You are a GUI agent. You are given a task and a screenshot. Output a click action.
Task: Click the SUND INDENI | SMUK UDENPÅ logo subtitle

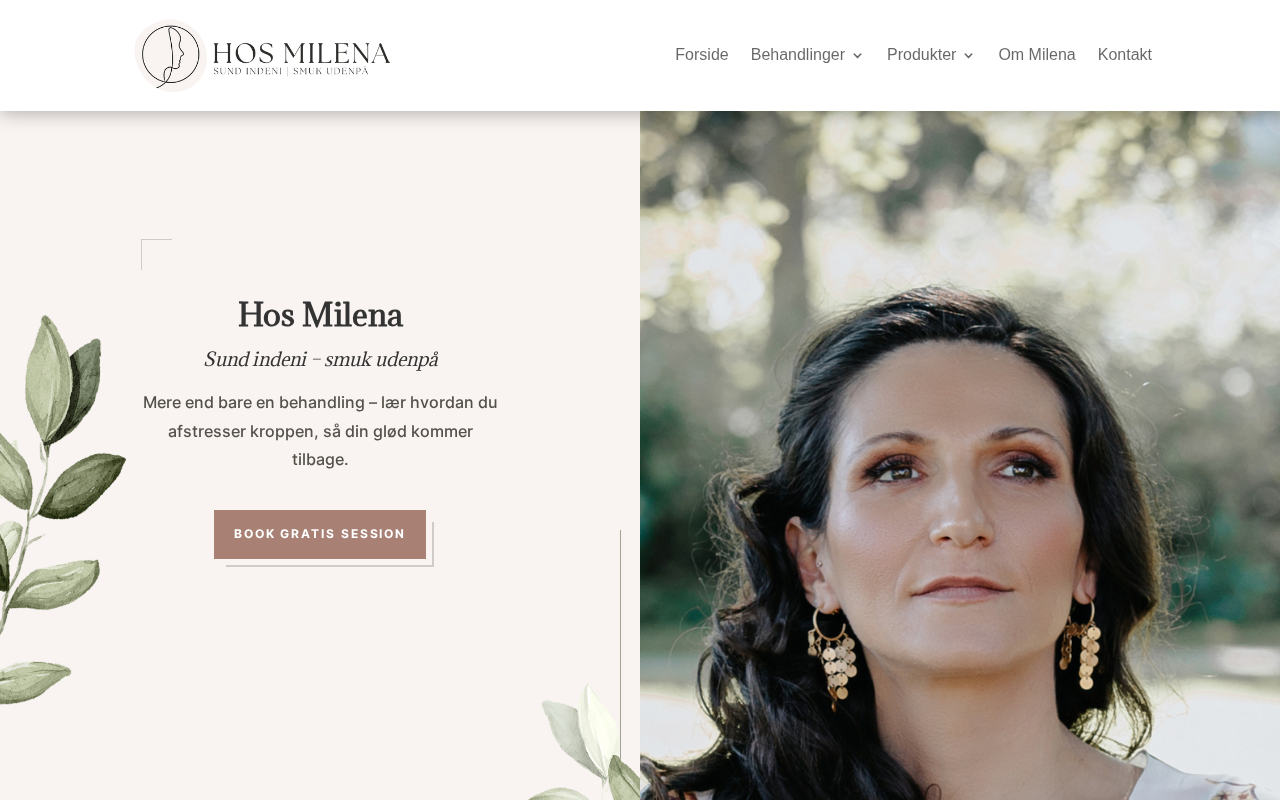pyautogui.click(x=291, y=72)
